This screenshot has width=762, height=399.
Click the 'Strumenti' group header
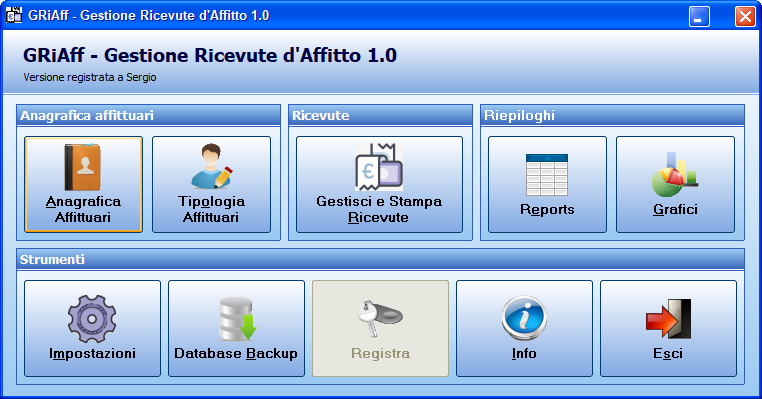(x=381, y=259)
